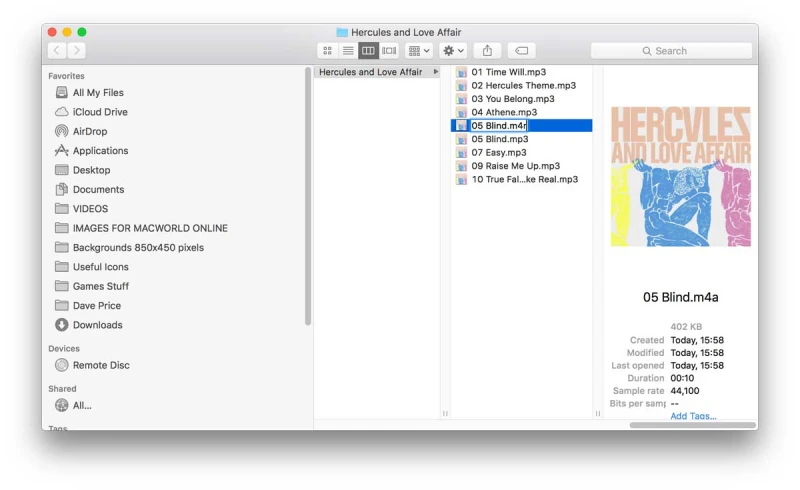Click the Share toolbar button
This screenshot has width=800, height=490.
click(487, 50)
